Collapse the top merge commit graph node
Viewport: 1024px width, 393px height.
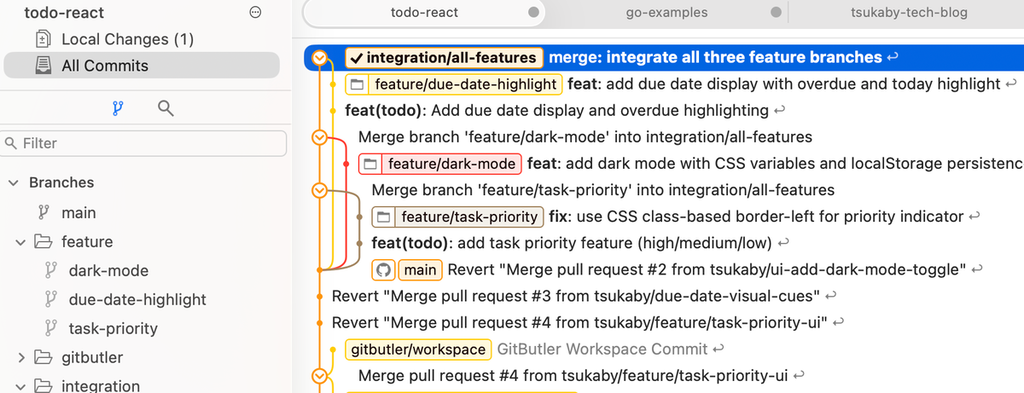pyautogui.click(x=319, y=57)
